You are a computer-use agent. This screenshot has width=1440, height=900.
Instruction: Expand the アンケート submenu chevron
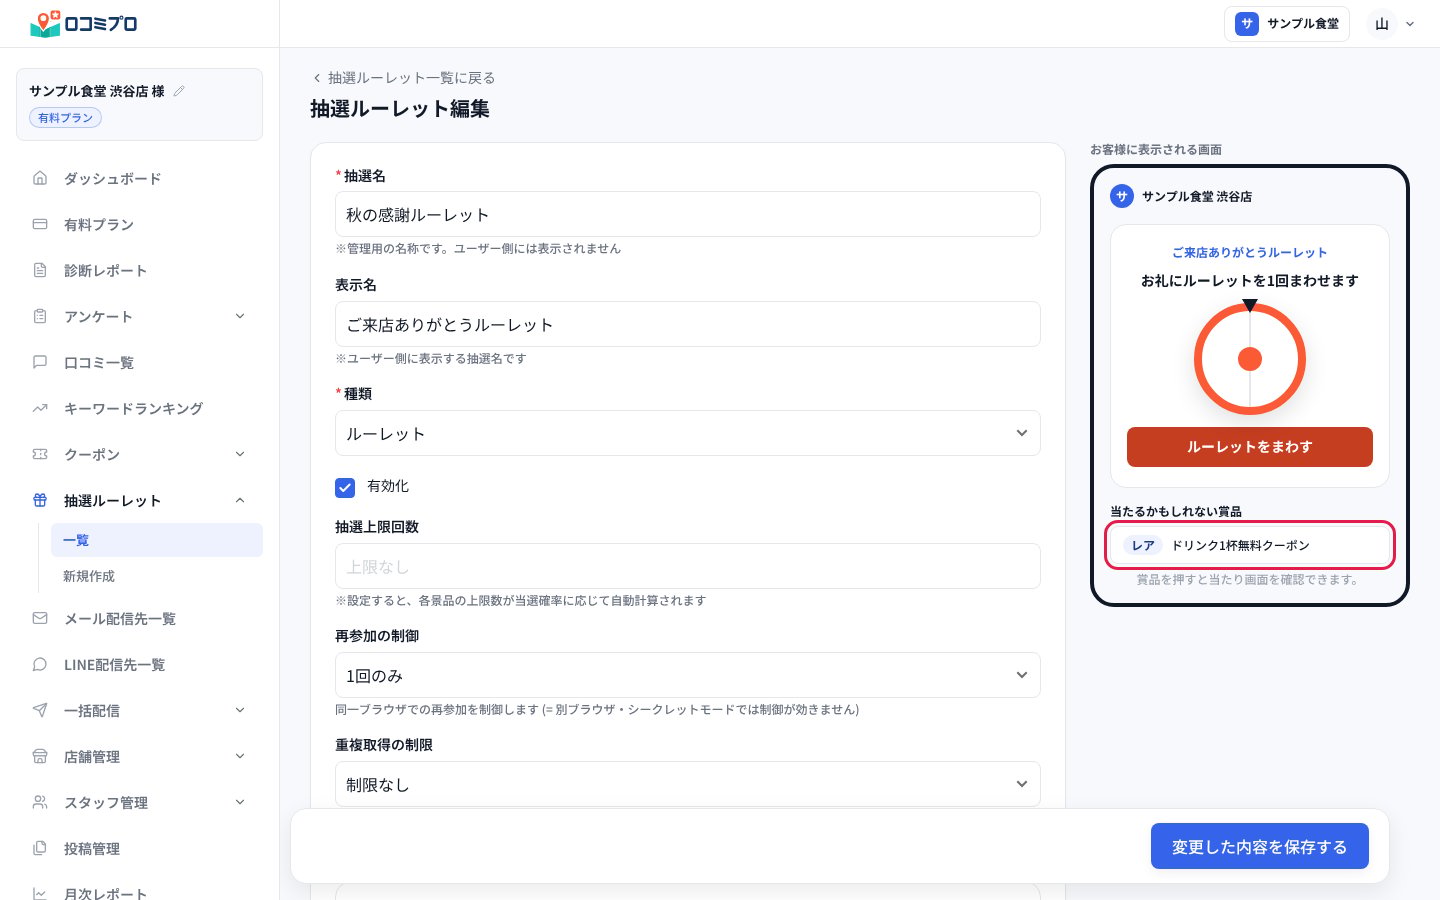(240, 316)
